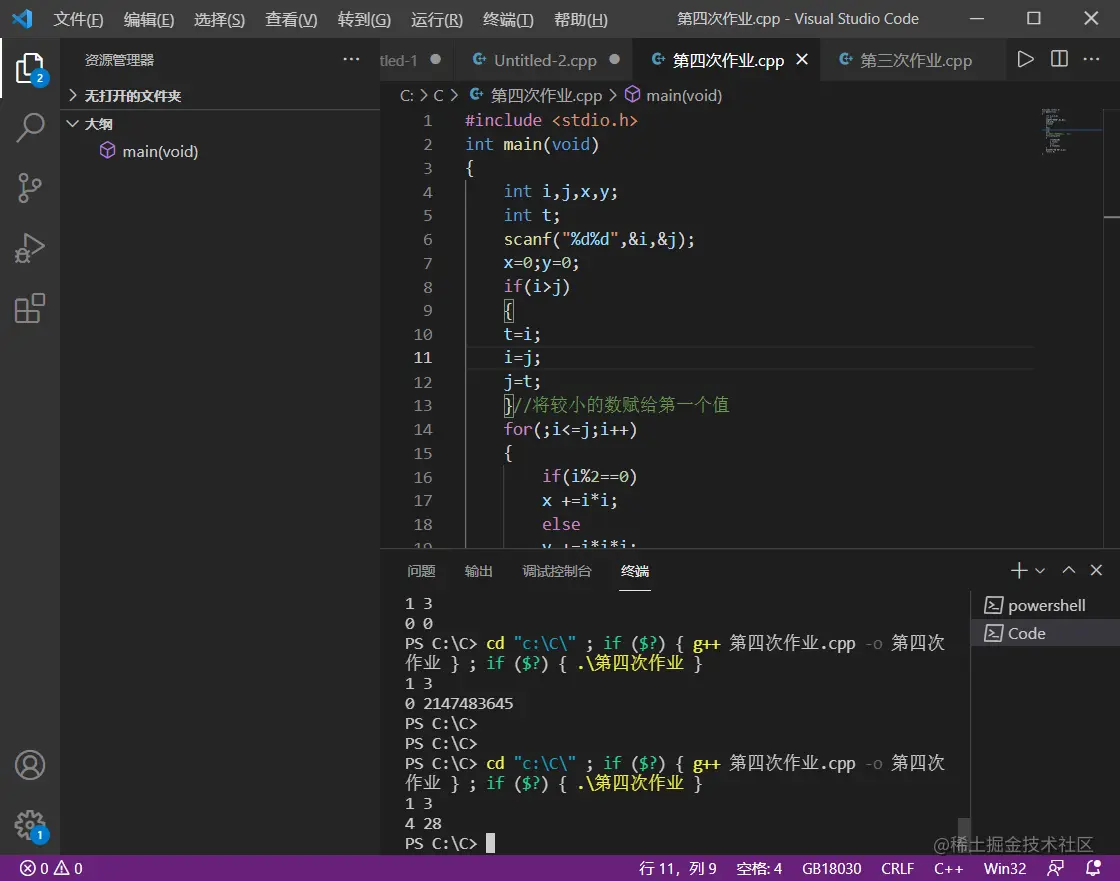The height and width of the screenshot is (881, 1120).
Task: Click the split editor icon
Action: click(x=1059, y=60)
